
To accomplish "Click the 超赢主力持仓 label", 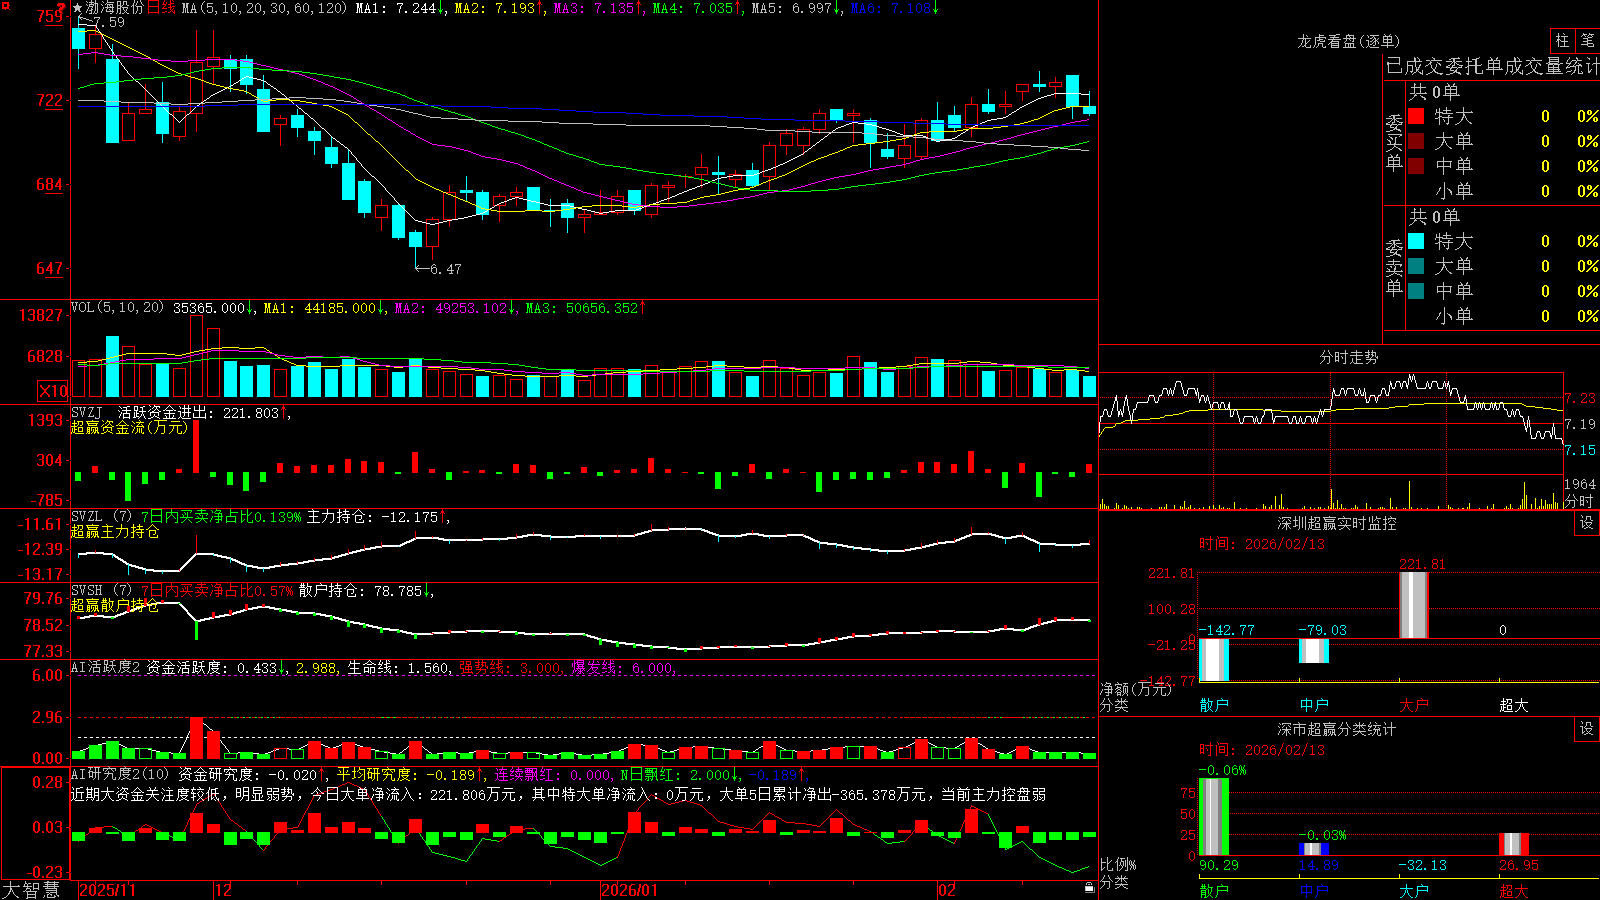I will point(115,531).
